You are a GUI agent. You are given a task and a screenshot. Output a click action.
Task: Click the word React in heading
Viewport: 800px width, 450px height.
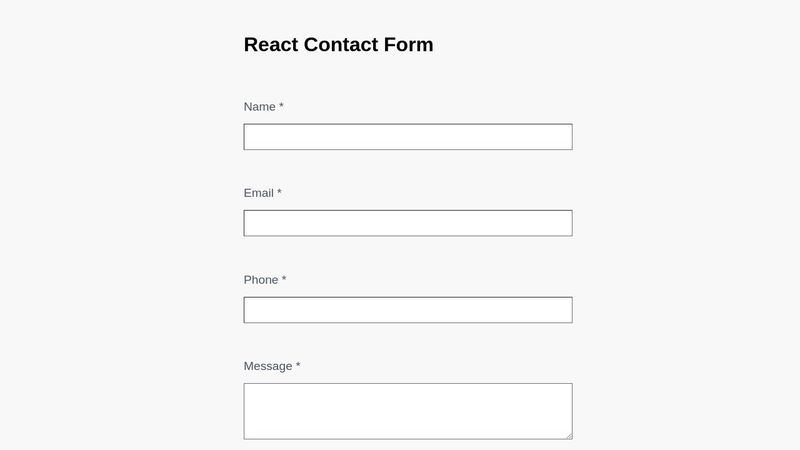[x=271, y=44]
